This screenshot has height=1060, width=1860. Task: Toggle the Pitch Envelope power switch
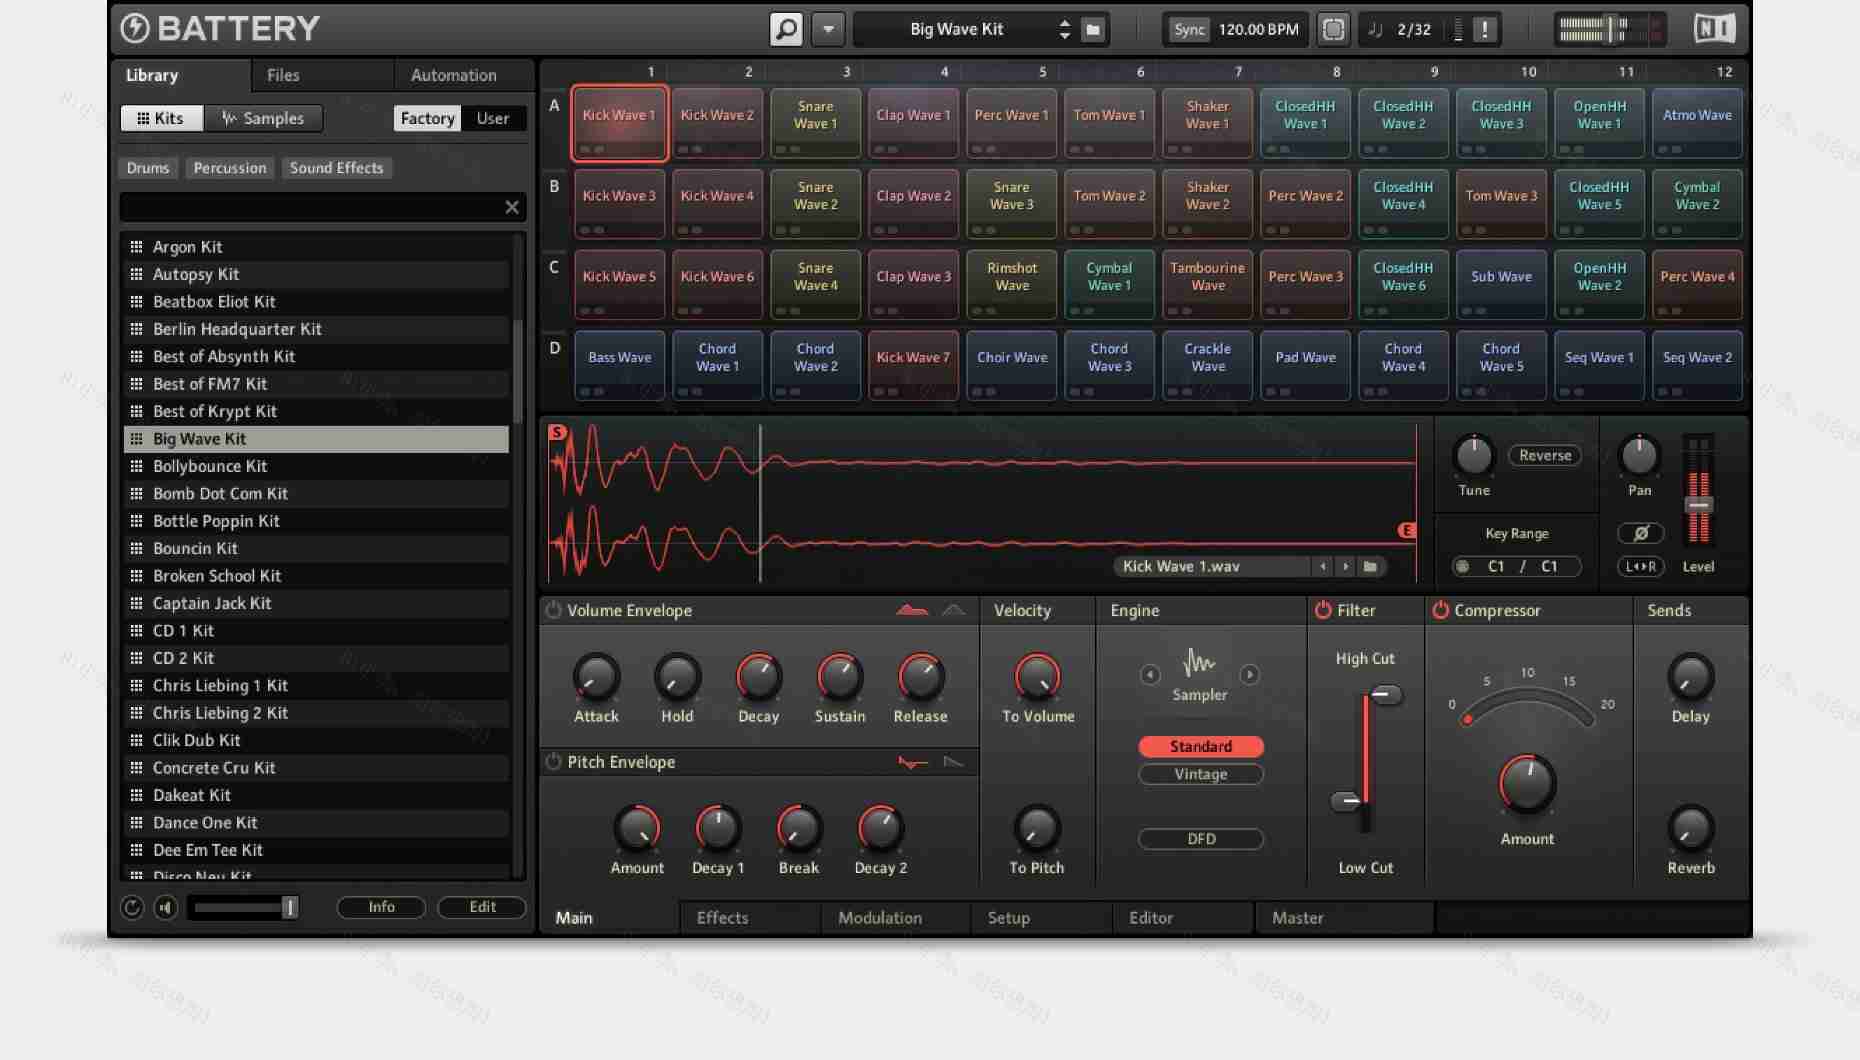553,761
